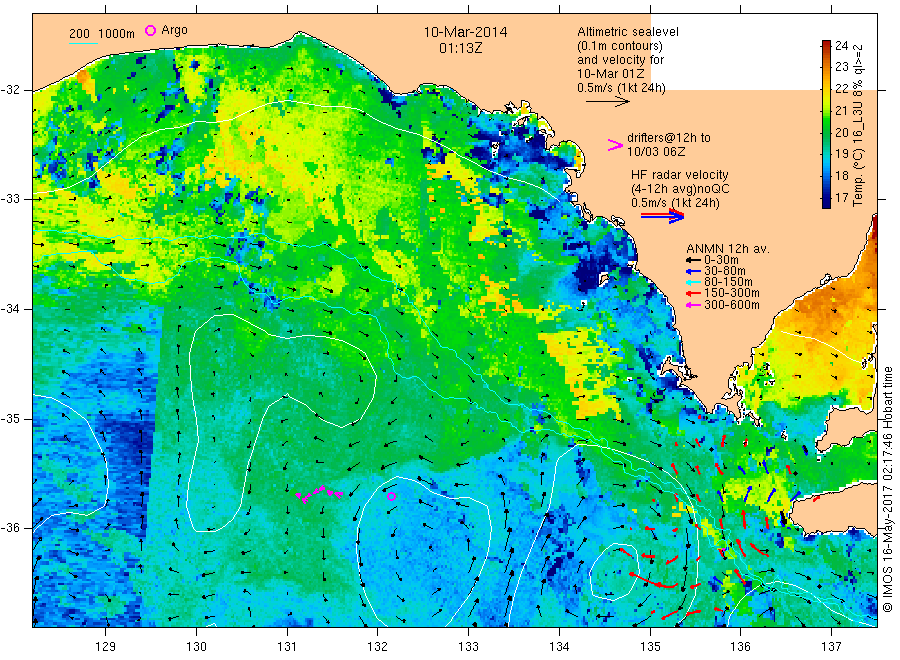Viewport: 900px width, 660px height.
Task: Click the magenta drifter track near 131E
Action: coord(319,494)
